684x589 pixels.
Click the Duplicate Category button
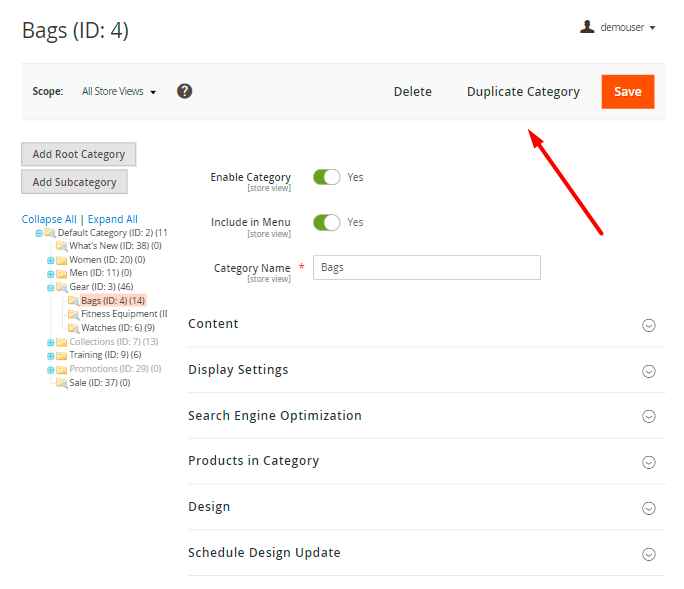pos(523,92)
